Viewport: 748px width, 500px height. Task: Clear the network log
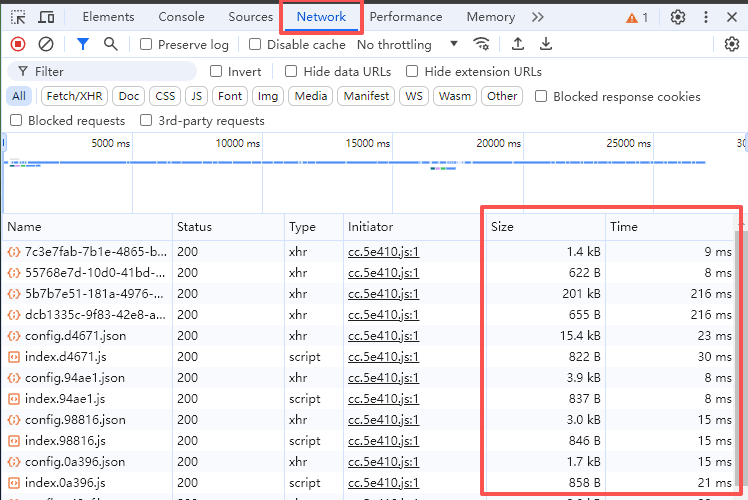[46, 44]
